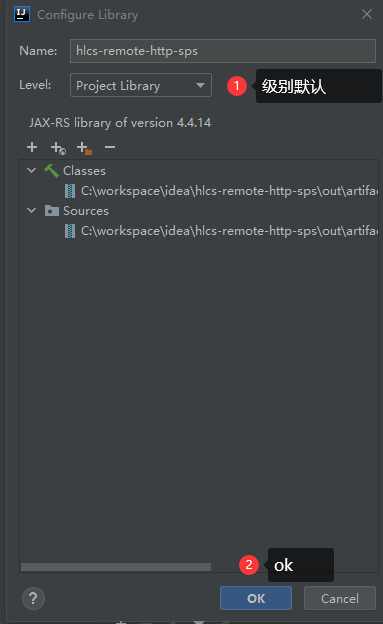This screenshot has width=383, height=624.
Task: Click the jar icon under Sources
Action: tap(70, 231)
